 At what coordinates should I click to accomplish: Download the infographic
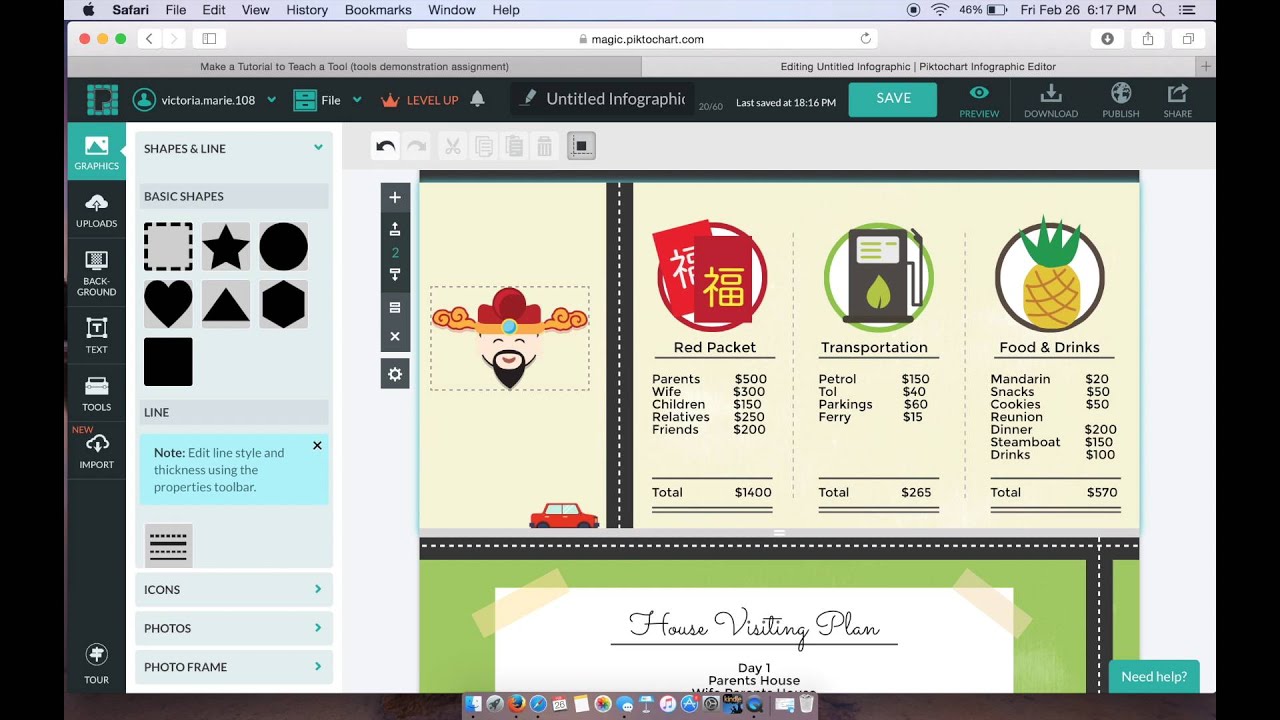[1050, 100]
